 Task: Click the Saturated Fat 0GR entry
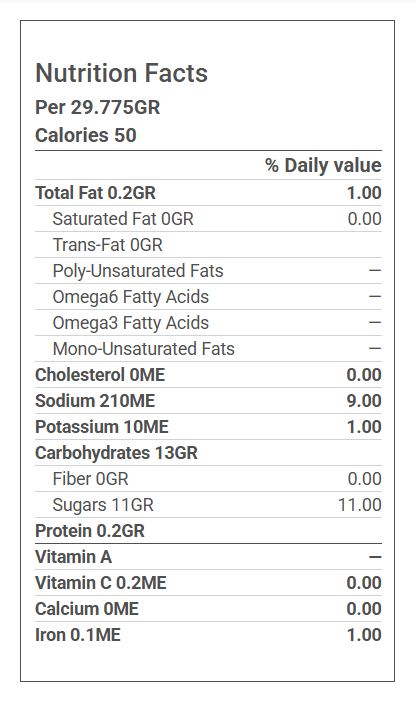pyautogui.click(x=123, y=219)
